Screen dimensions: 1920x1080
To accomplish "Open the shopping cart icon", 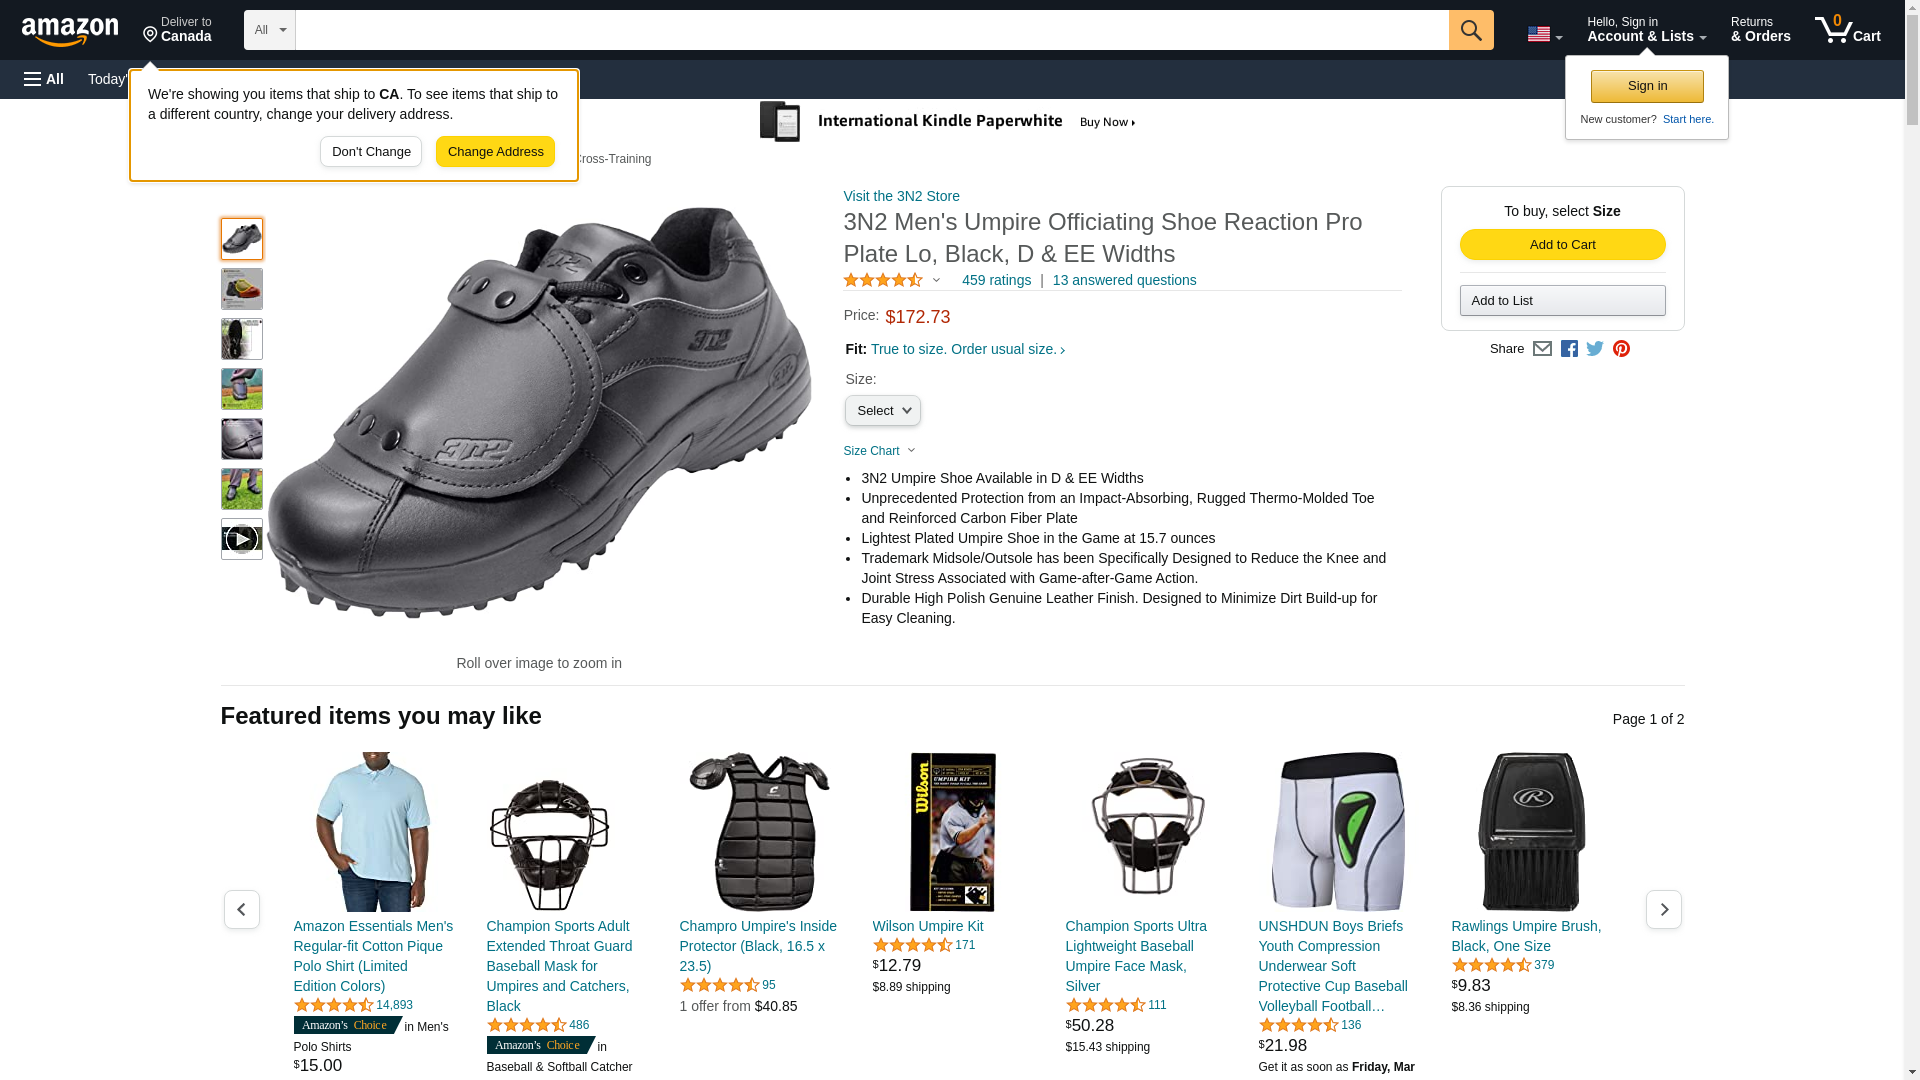I will (1847, 30).
